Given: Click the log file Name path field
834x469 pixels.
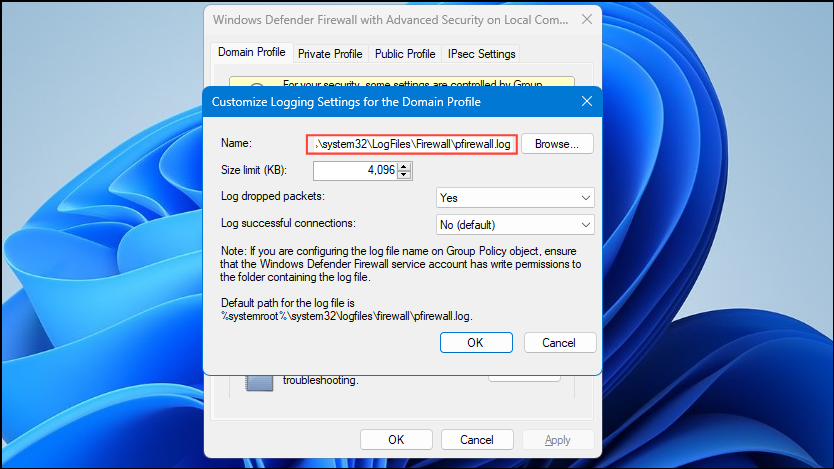Looking at the screenshot, I should (x=412, y=144).
